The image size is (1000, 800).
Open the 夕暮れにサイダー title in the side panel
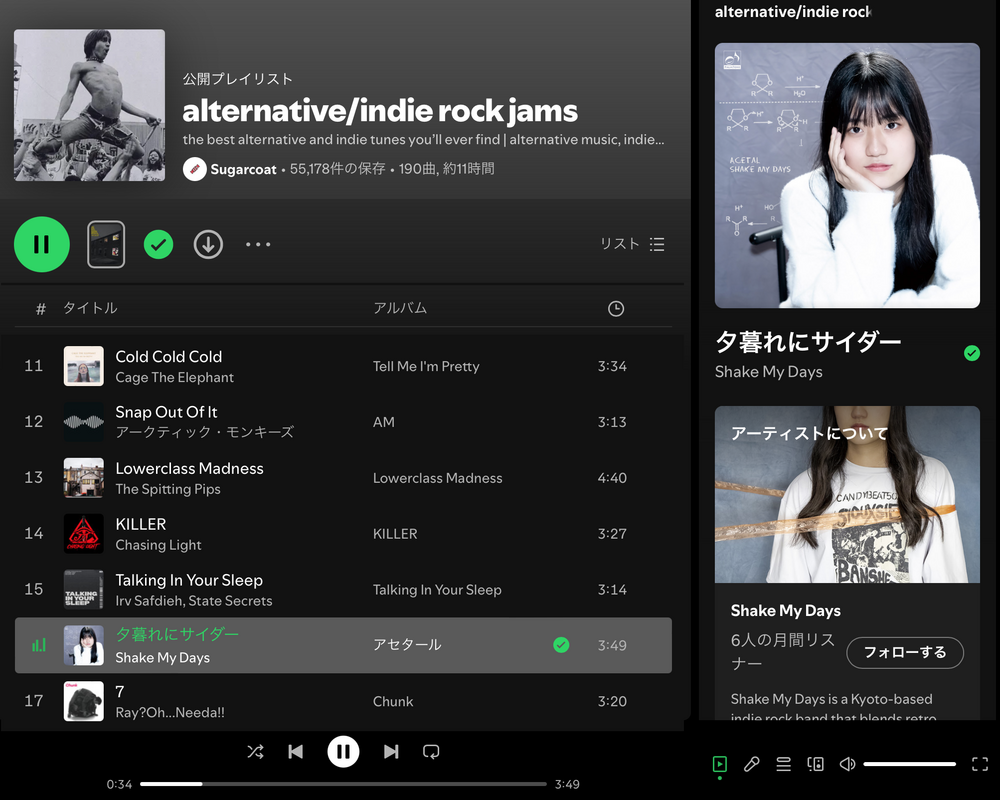click(x=808, y=343)
